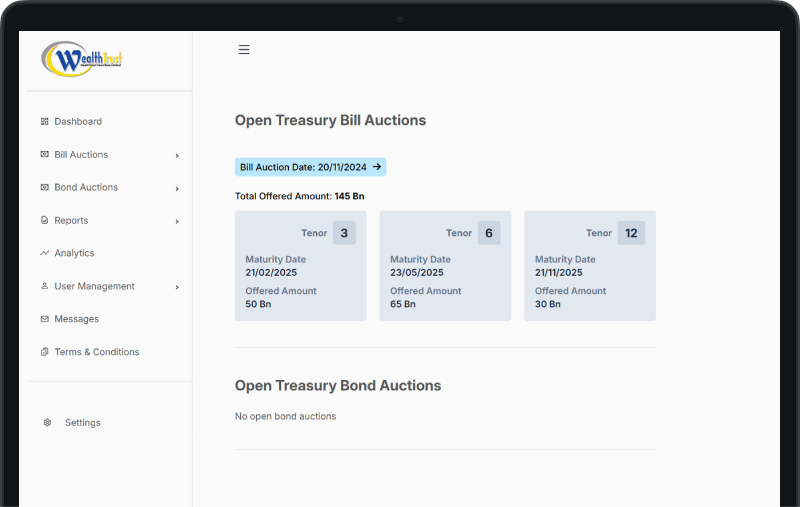Click the Terms & Conditions clipboard icon
Image resolution: width=800 pixels, height=507 pixels.
click(44, 351)
